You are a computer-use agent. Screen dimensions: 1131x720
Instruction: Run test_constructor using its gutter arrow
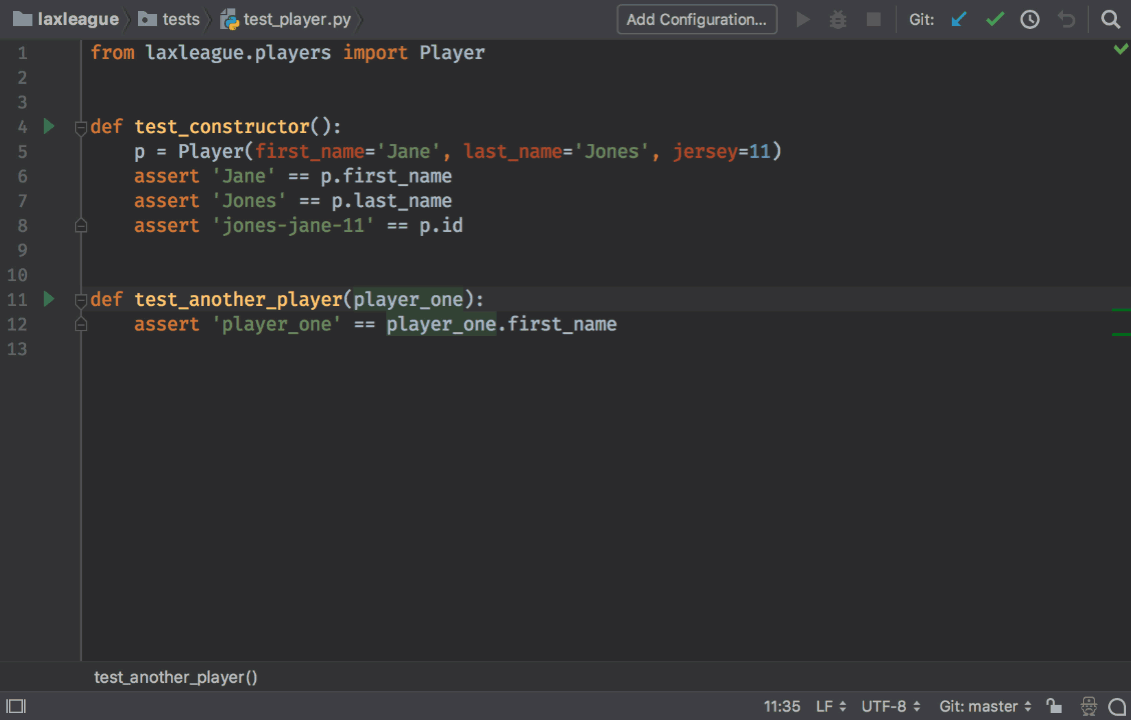pyautogui.click(x=48, y=126)
